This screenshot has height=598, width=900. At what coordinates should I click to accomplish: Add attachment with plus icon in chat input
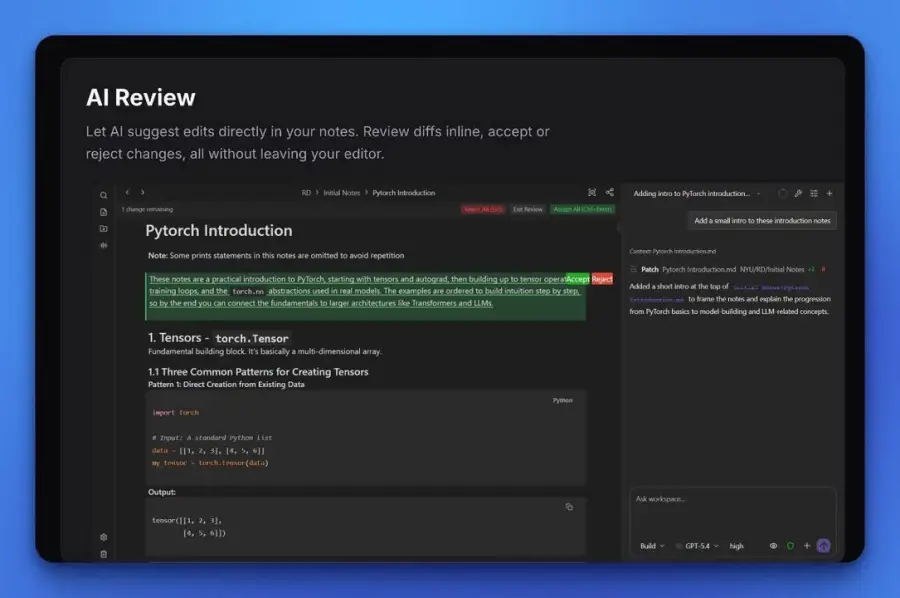point(807,546)
